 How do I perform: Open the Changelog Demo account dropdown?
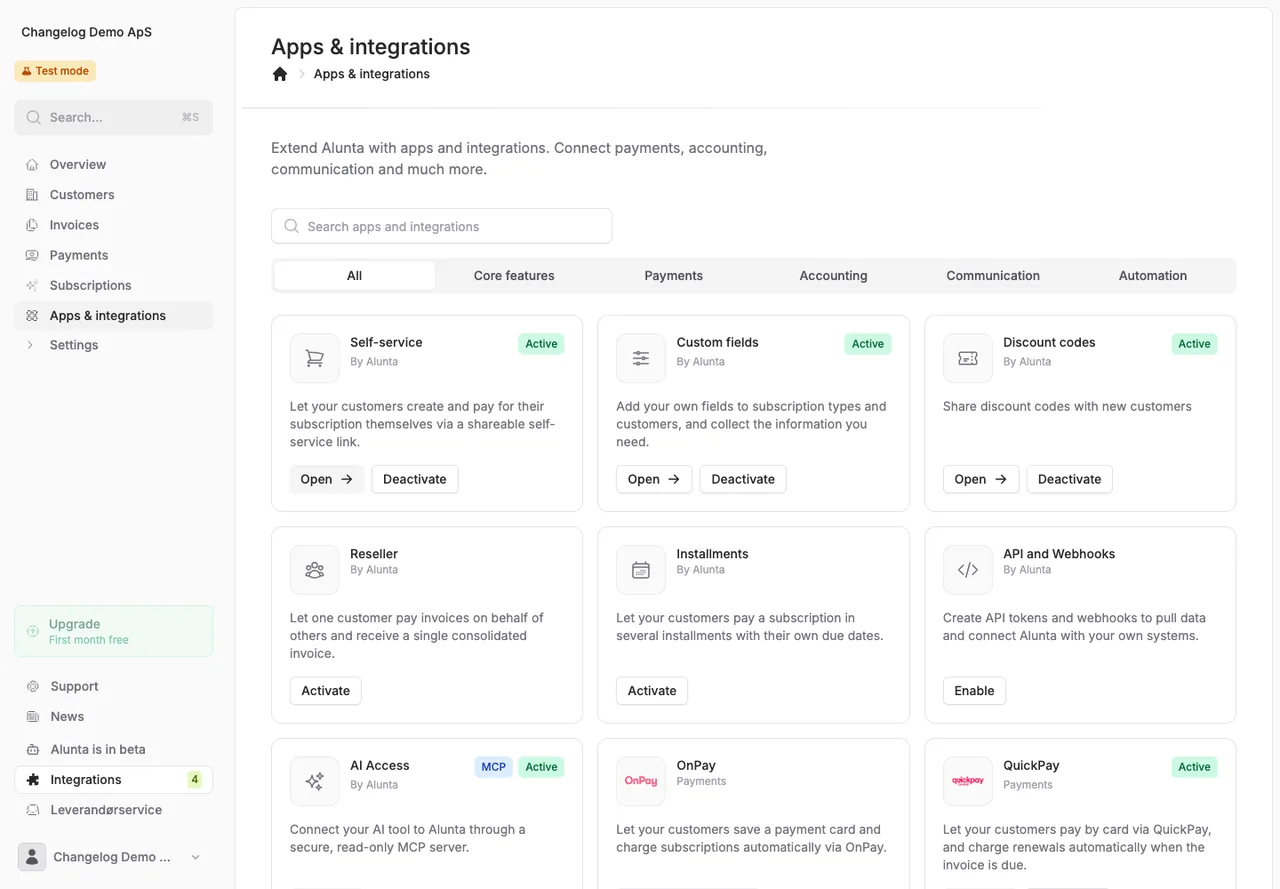pos(114,857)
